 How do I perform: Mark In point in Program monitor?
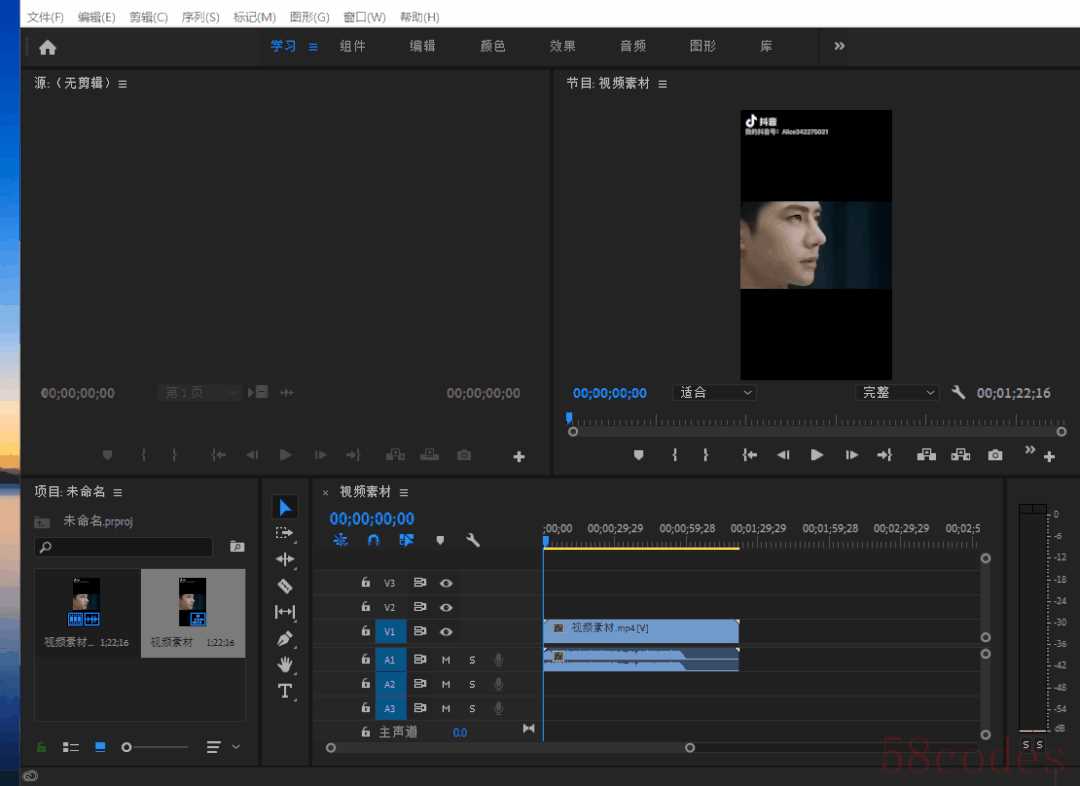click(674, 455)
